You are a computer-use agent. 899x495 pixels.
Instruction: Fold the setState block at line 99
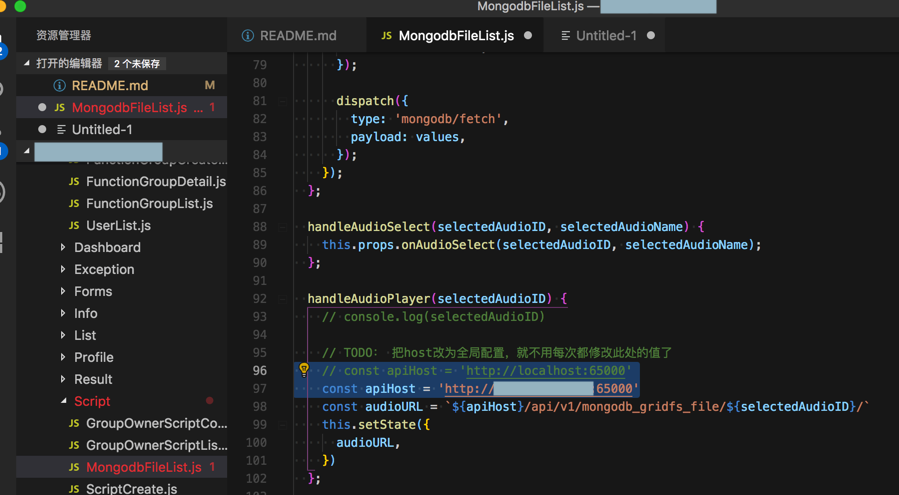[283, 424]
